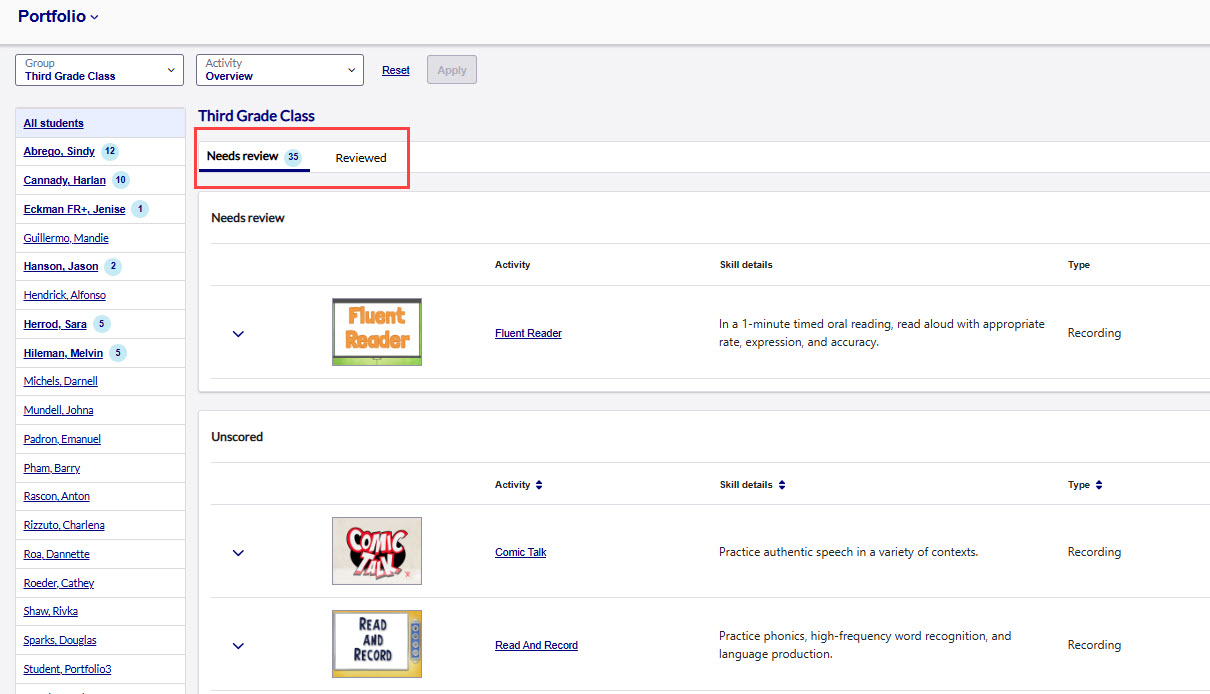This screenshot has height=694, width=1210.
Task: Open the Fluent Reader activity link
Action: point(528,333)
